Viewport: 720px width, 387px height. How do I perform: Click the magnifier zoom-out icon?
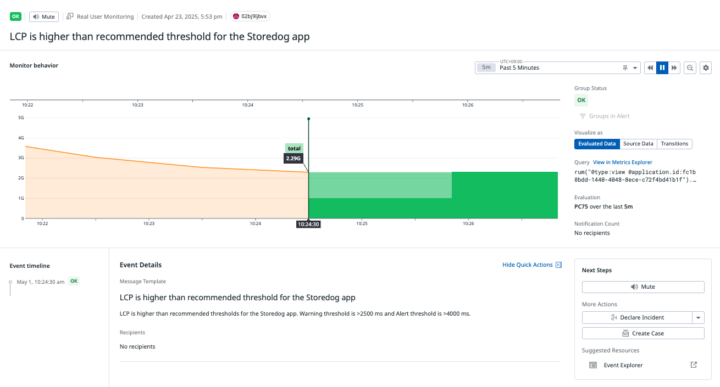(690, 67)
